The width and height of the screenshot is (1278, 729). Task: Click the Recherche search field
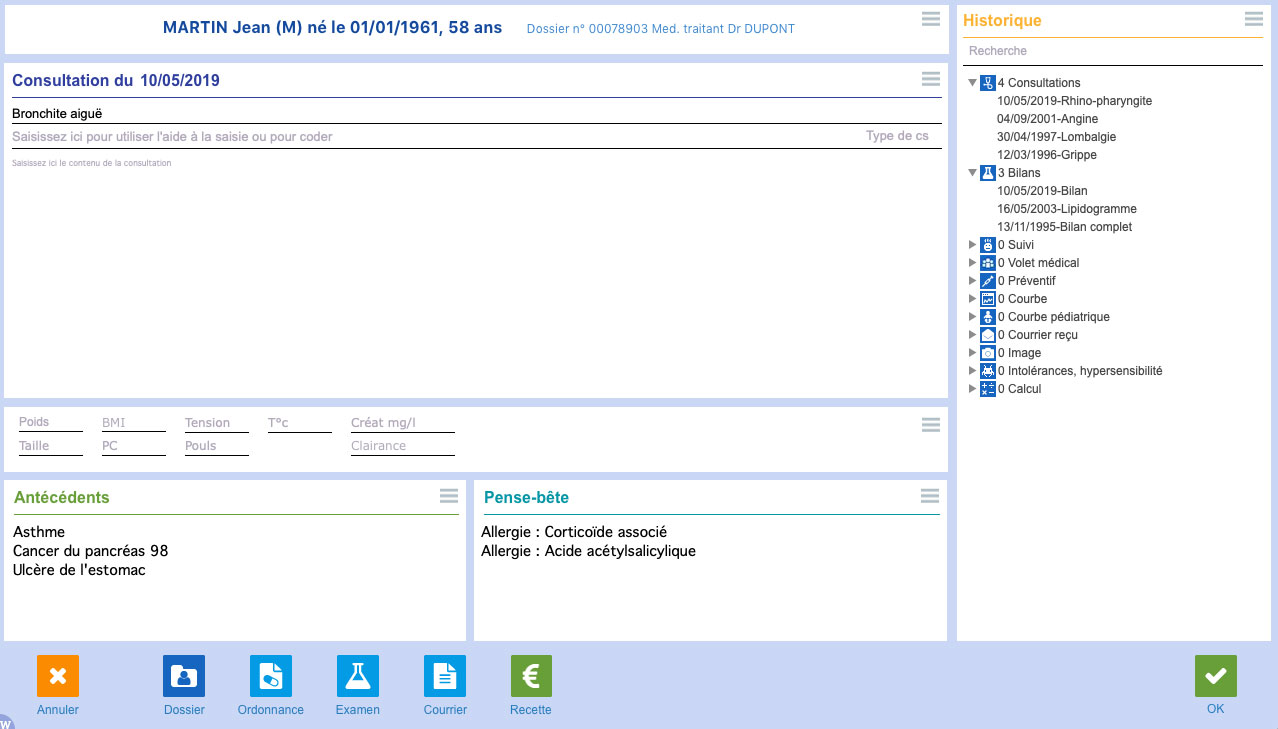tap(1110, 51)
